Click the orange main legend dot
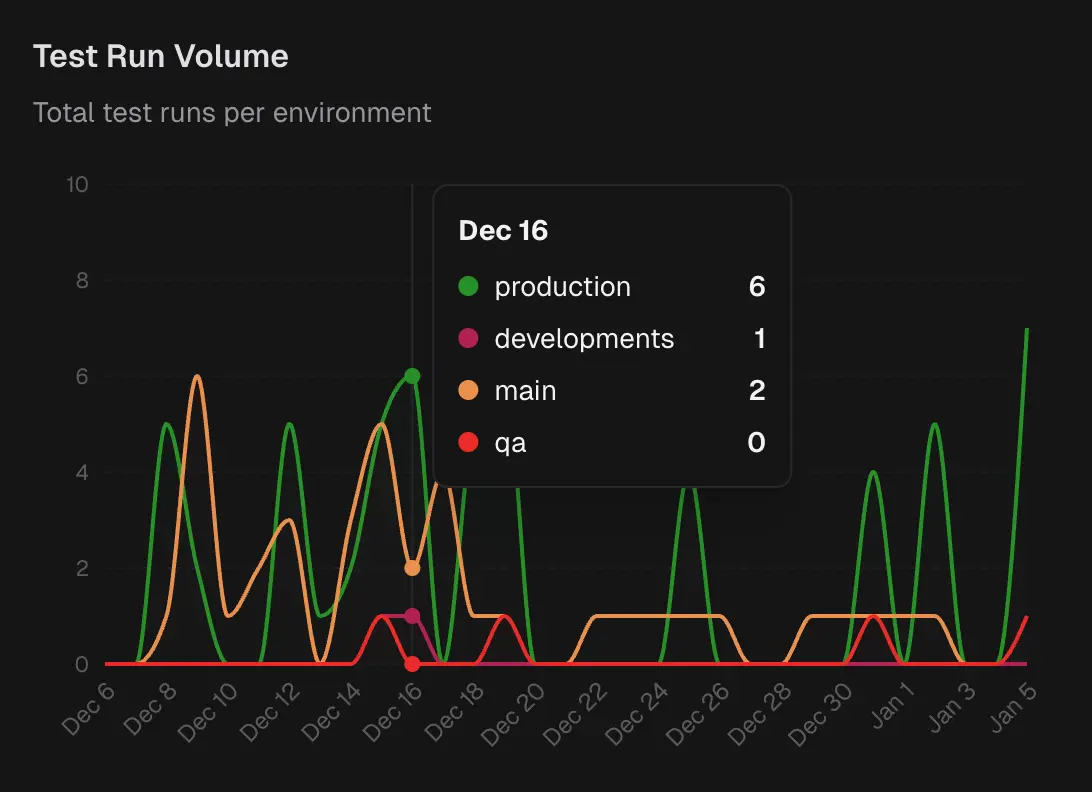This screenshot has height=792, width=1092. pos(466,391)
